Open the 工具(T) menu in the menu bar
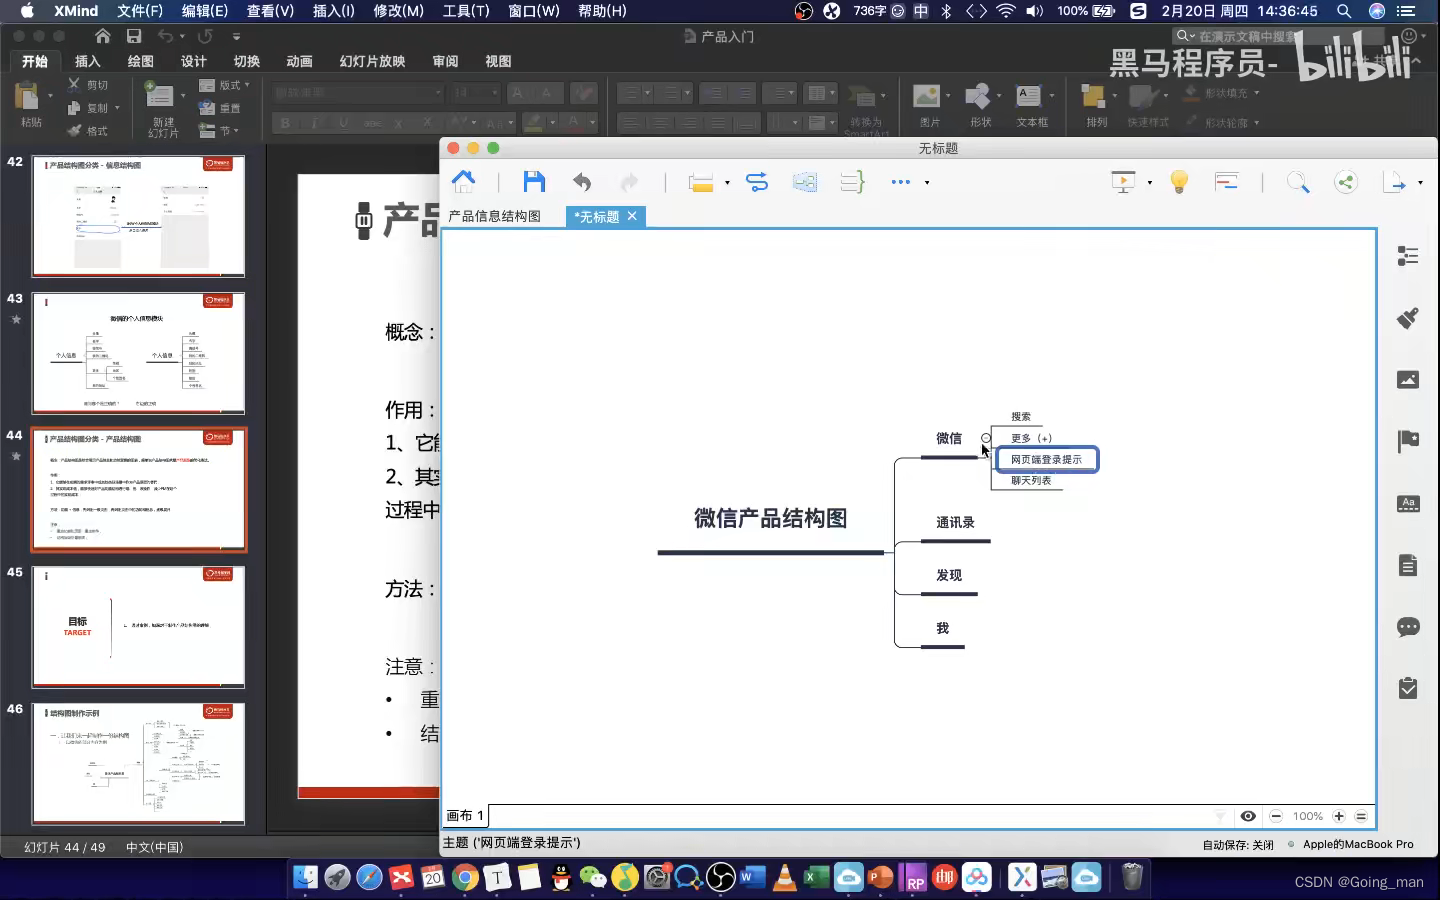Image resolution: width=1440 pixels, height=900 pixels. point(466,11)
